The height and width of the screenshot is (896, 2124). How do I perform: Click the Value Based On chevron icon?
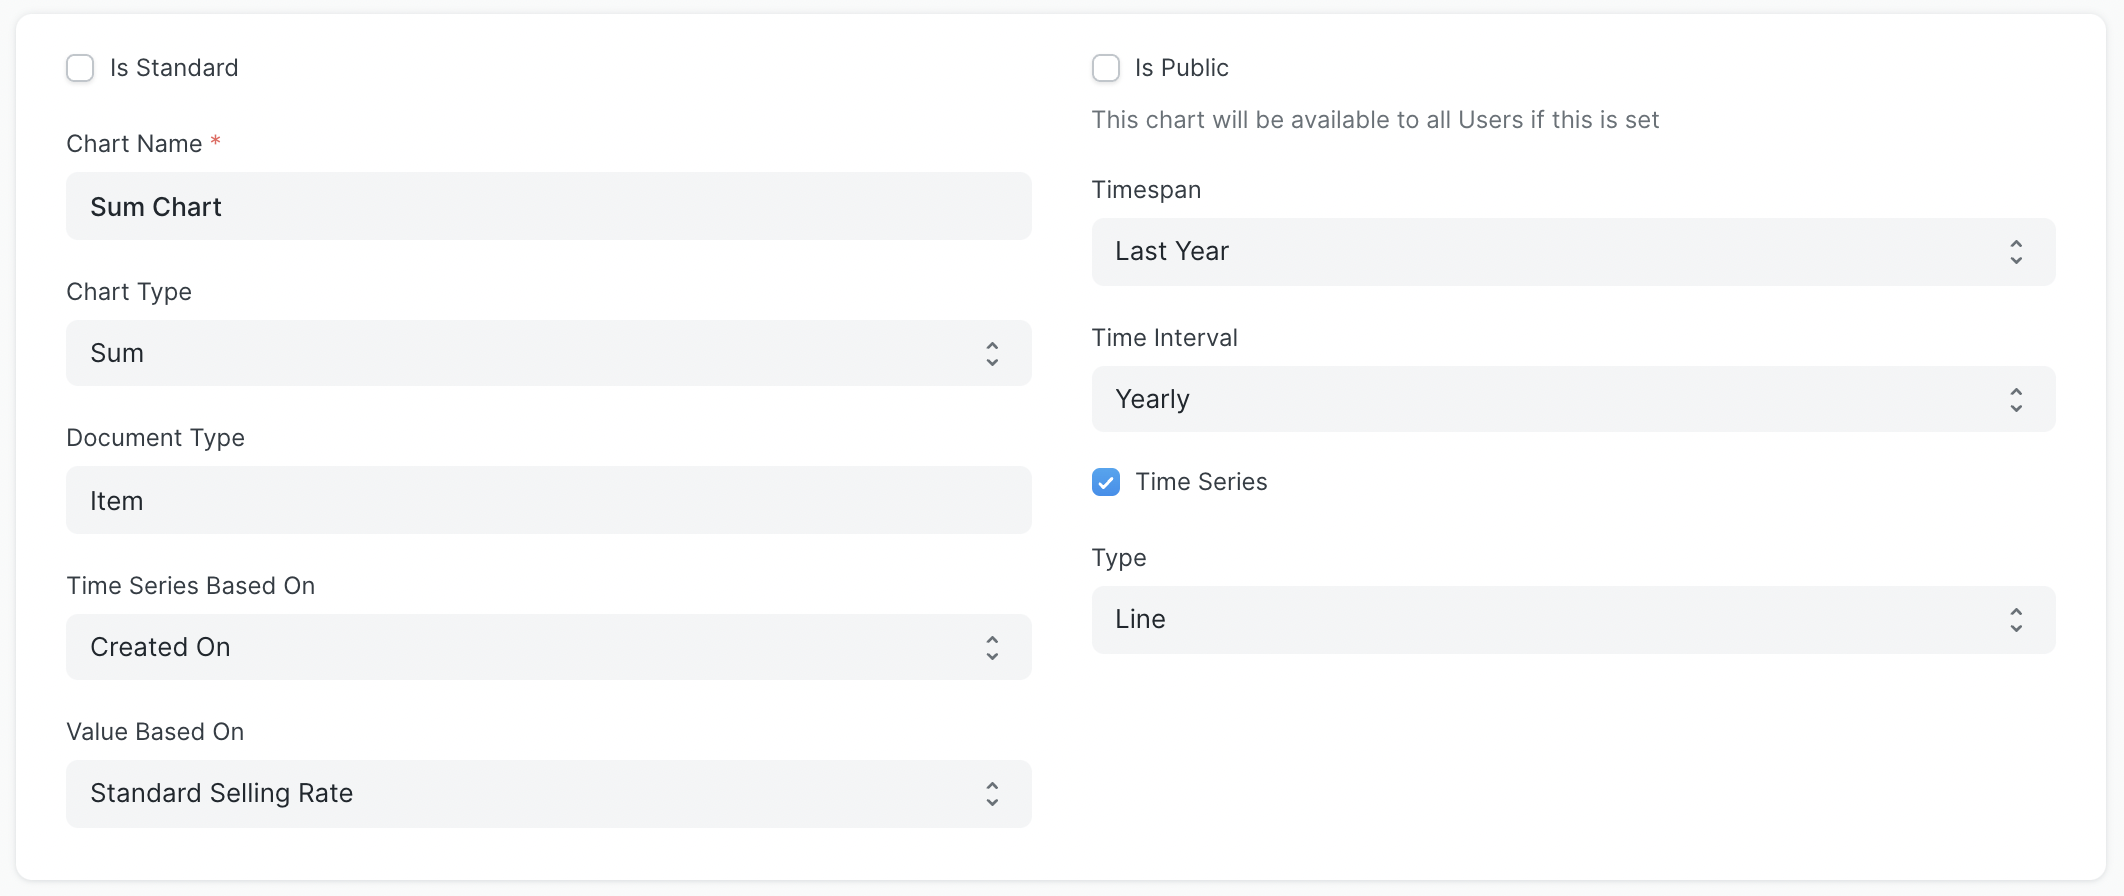click(992, 793)
